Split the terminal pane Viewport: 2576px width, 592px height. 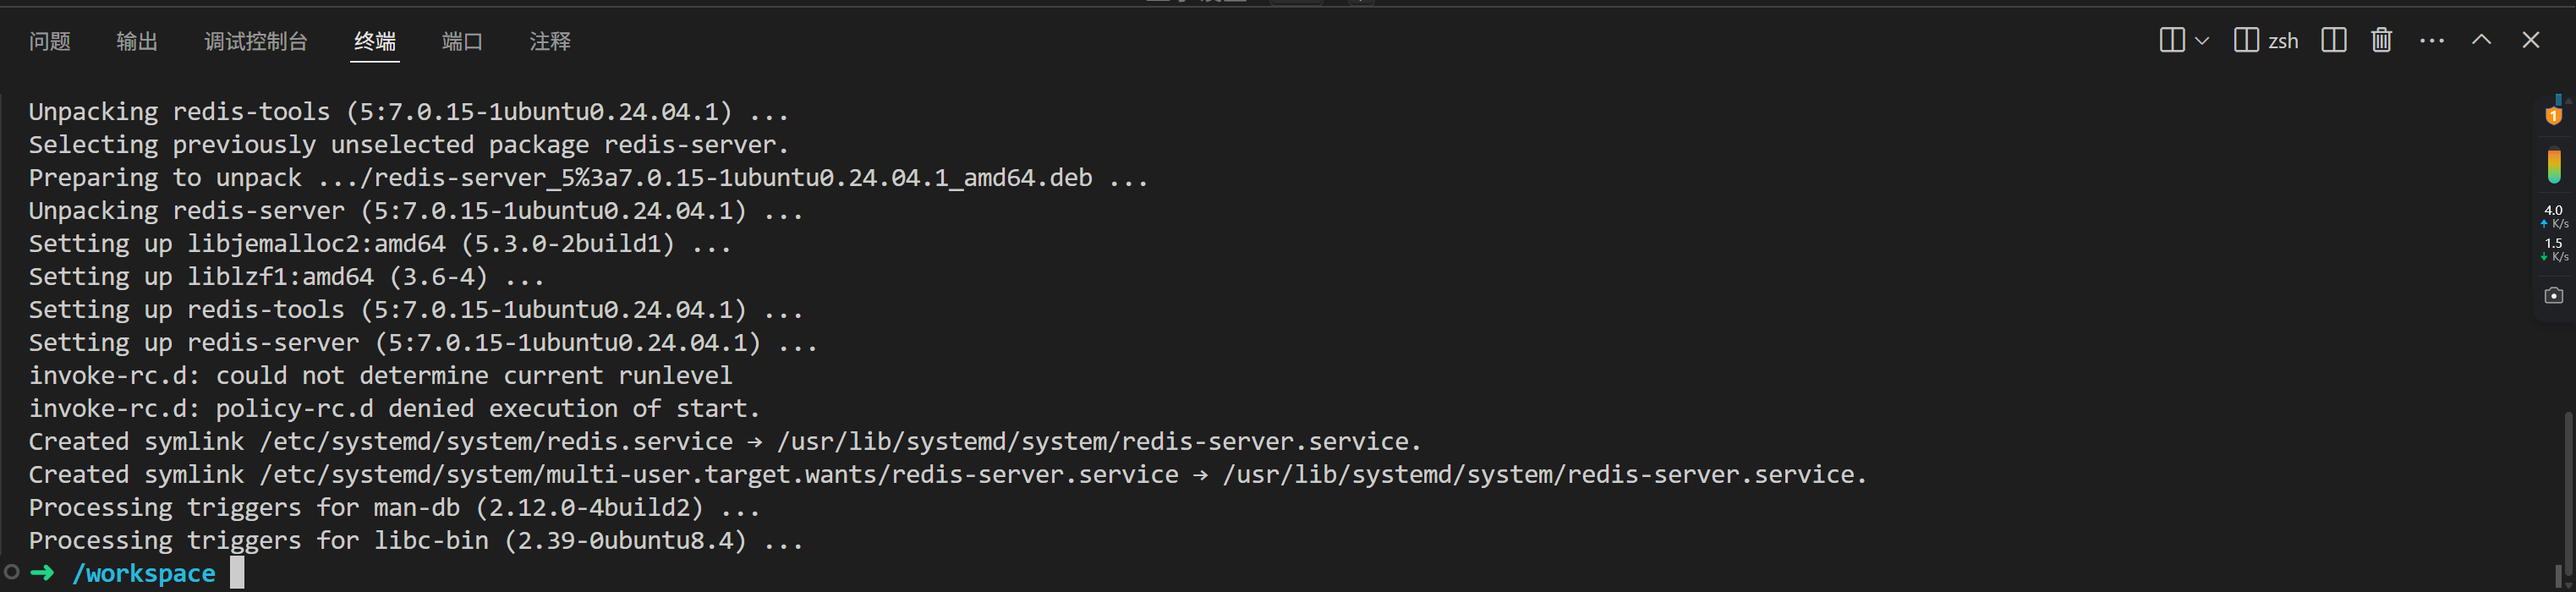2334,40
